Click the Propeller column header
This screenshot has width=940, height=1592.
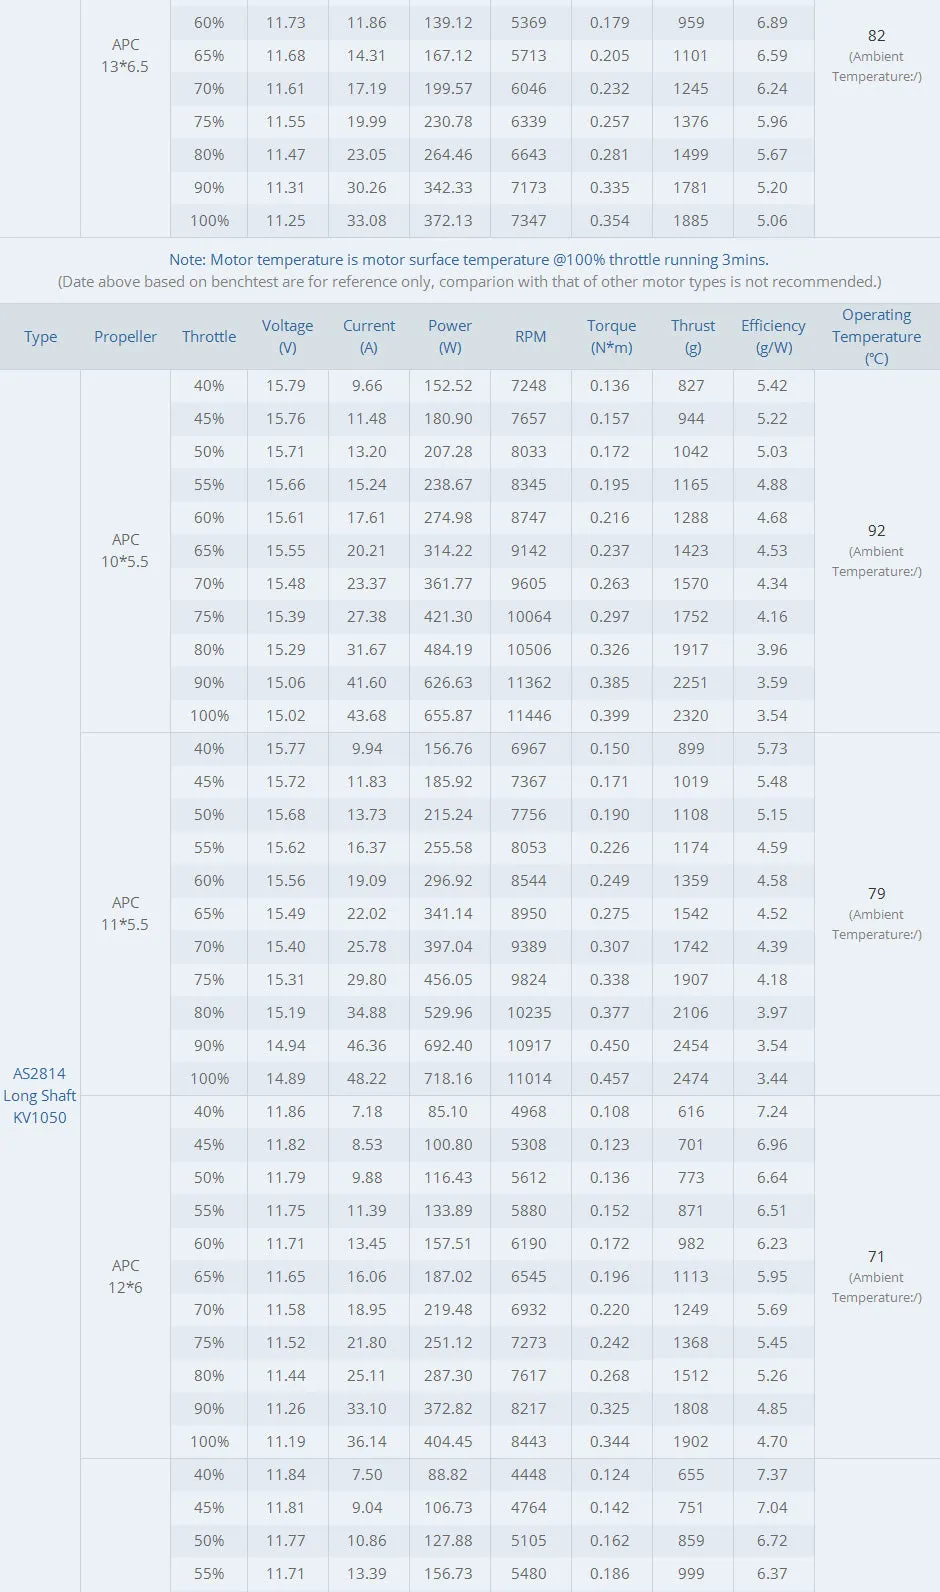pos(125,337)
